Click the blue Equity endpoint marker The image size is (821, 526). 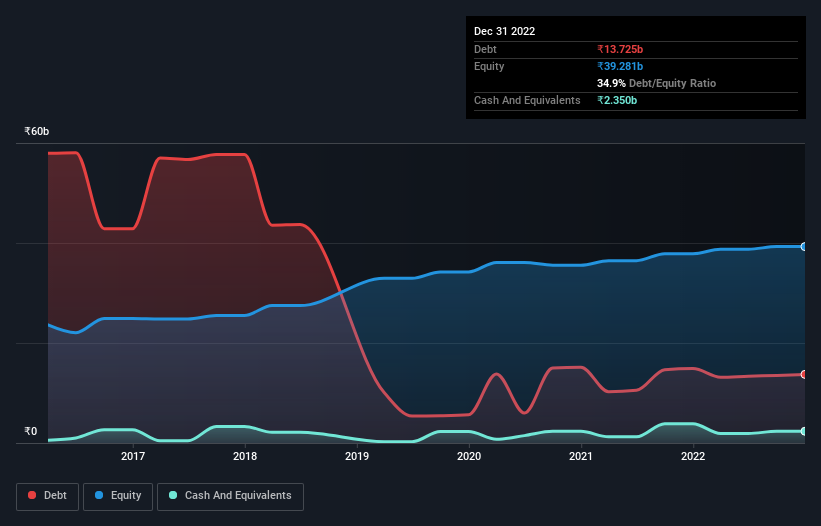click(804, 247)
